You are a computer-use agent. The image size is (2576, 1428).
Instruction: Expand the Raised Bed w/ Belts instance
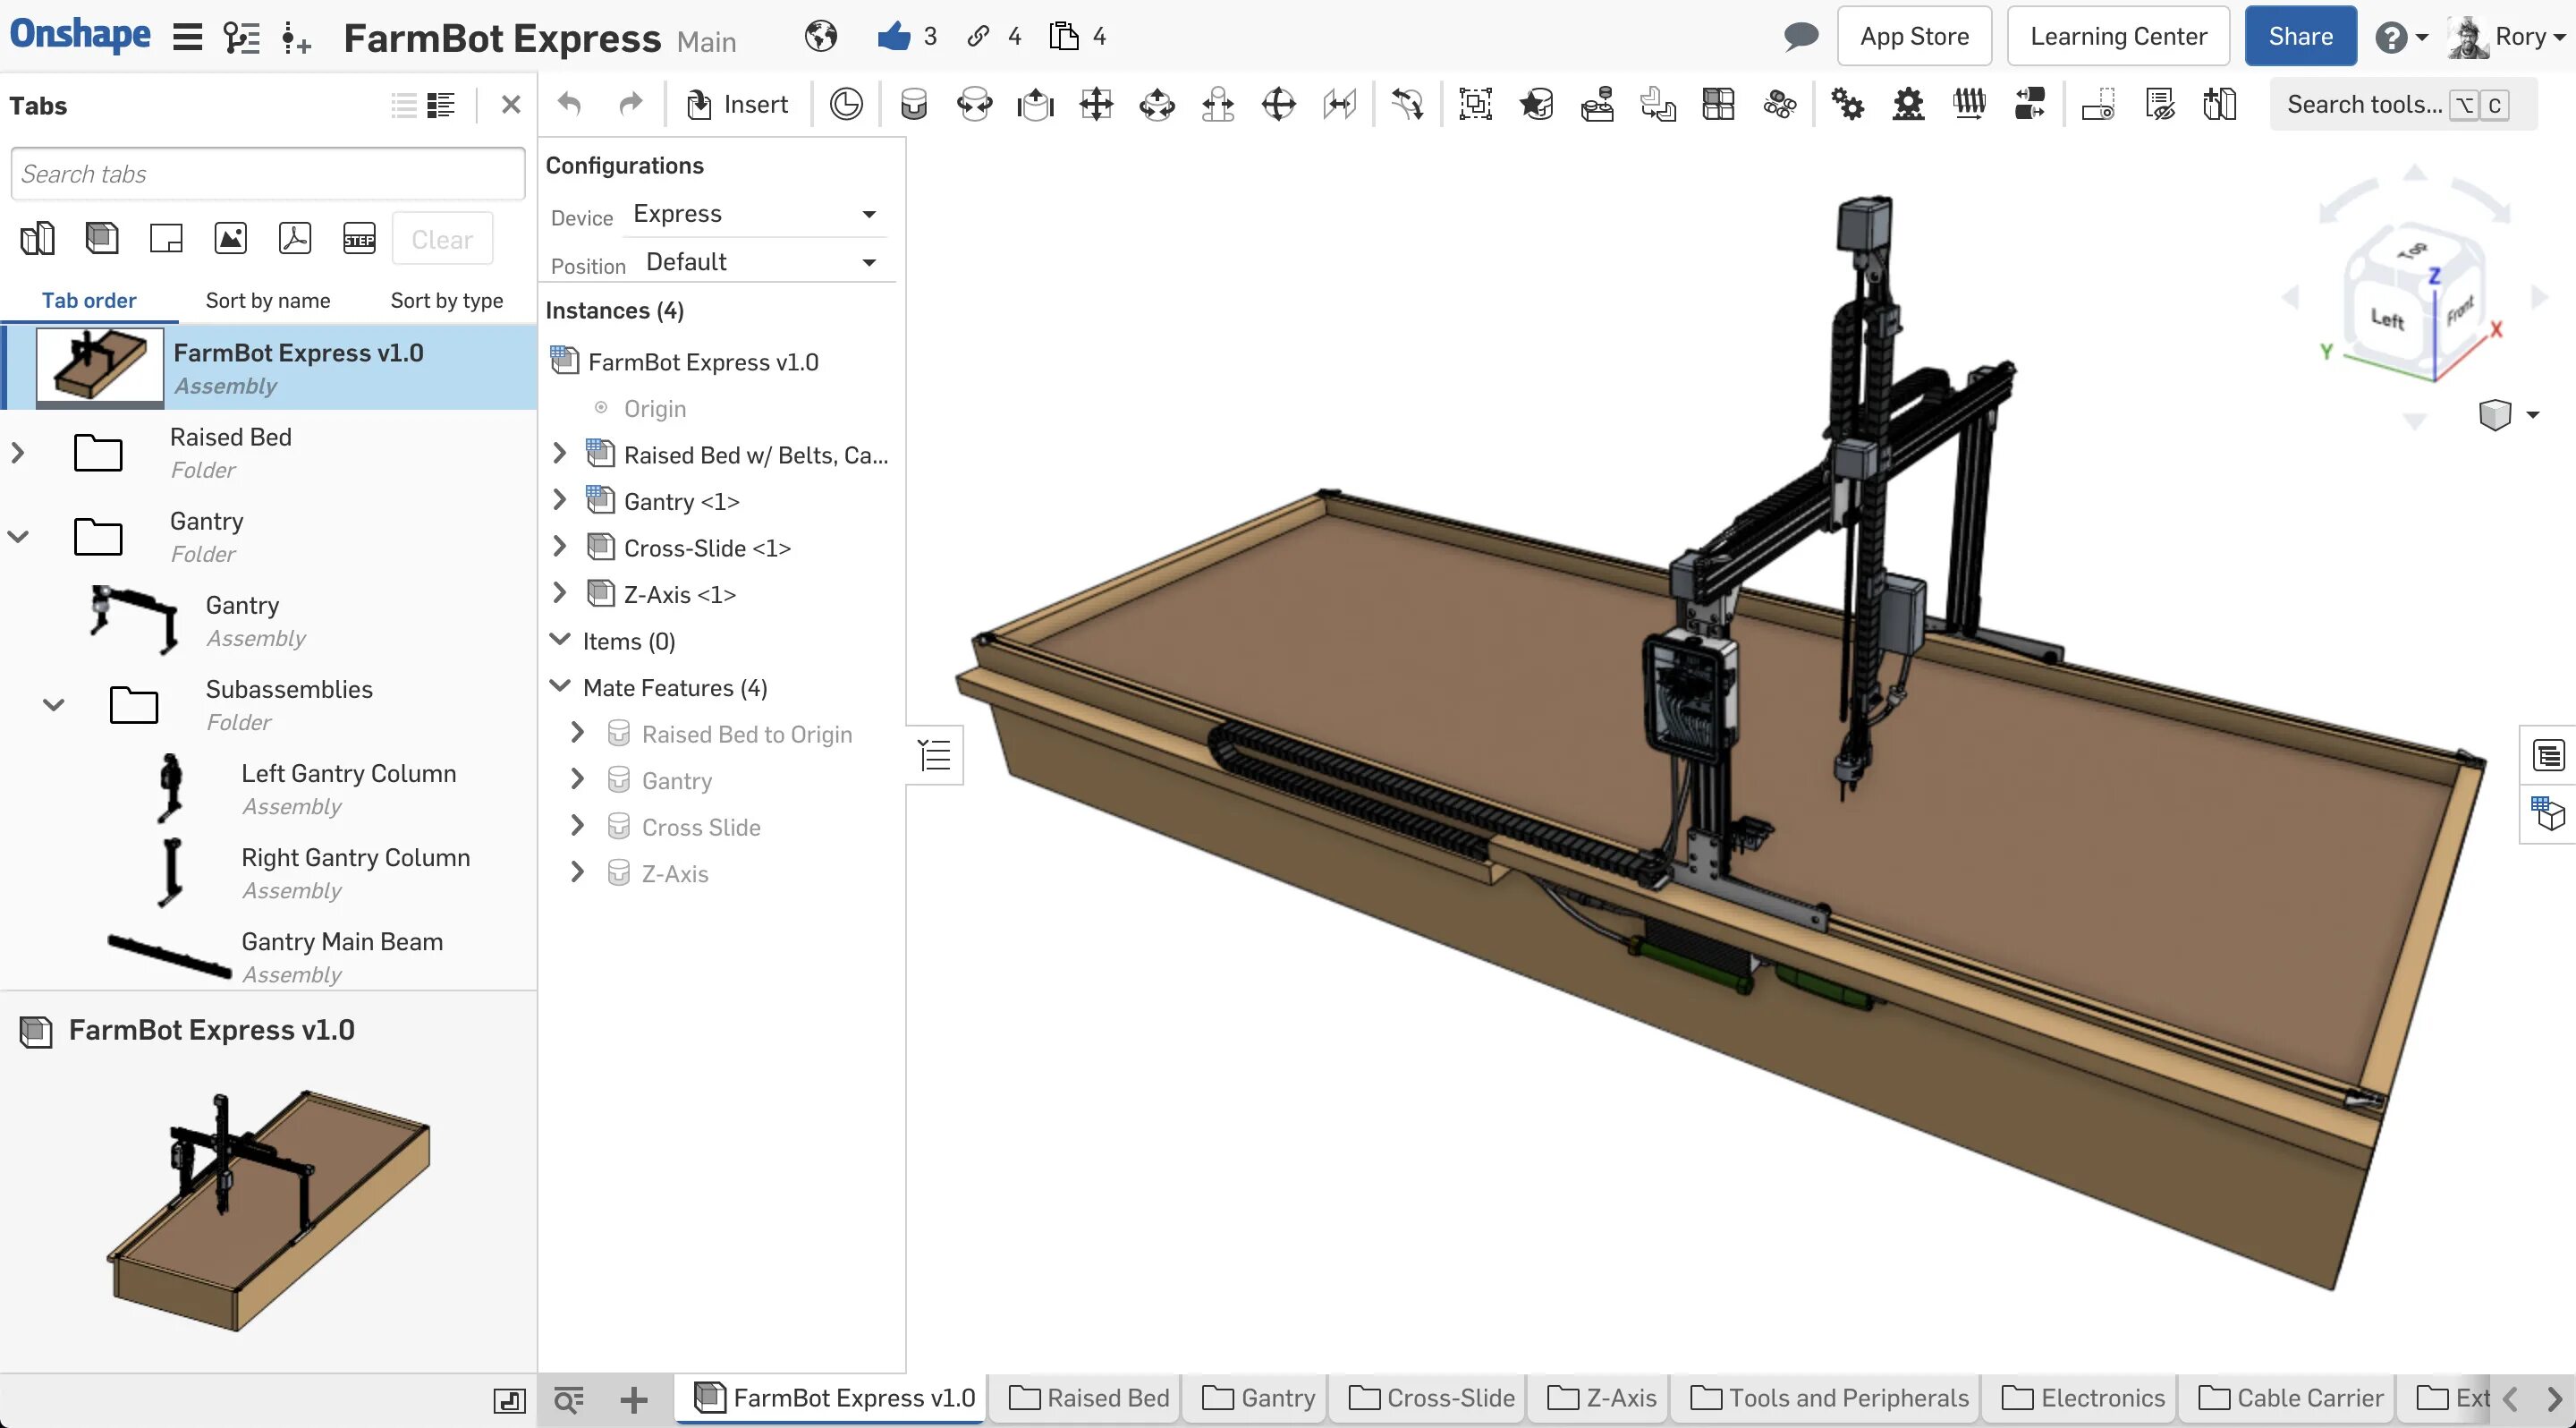click(559, 454)
